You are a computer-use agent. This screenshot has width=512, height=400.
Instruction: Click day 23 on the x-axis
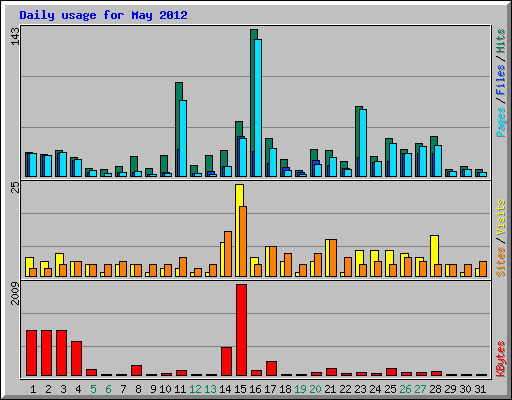tap(360, 389)
